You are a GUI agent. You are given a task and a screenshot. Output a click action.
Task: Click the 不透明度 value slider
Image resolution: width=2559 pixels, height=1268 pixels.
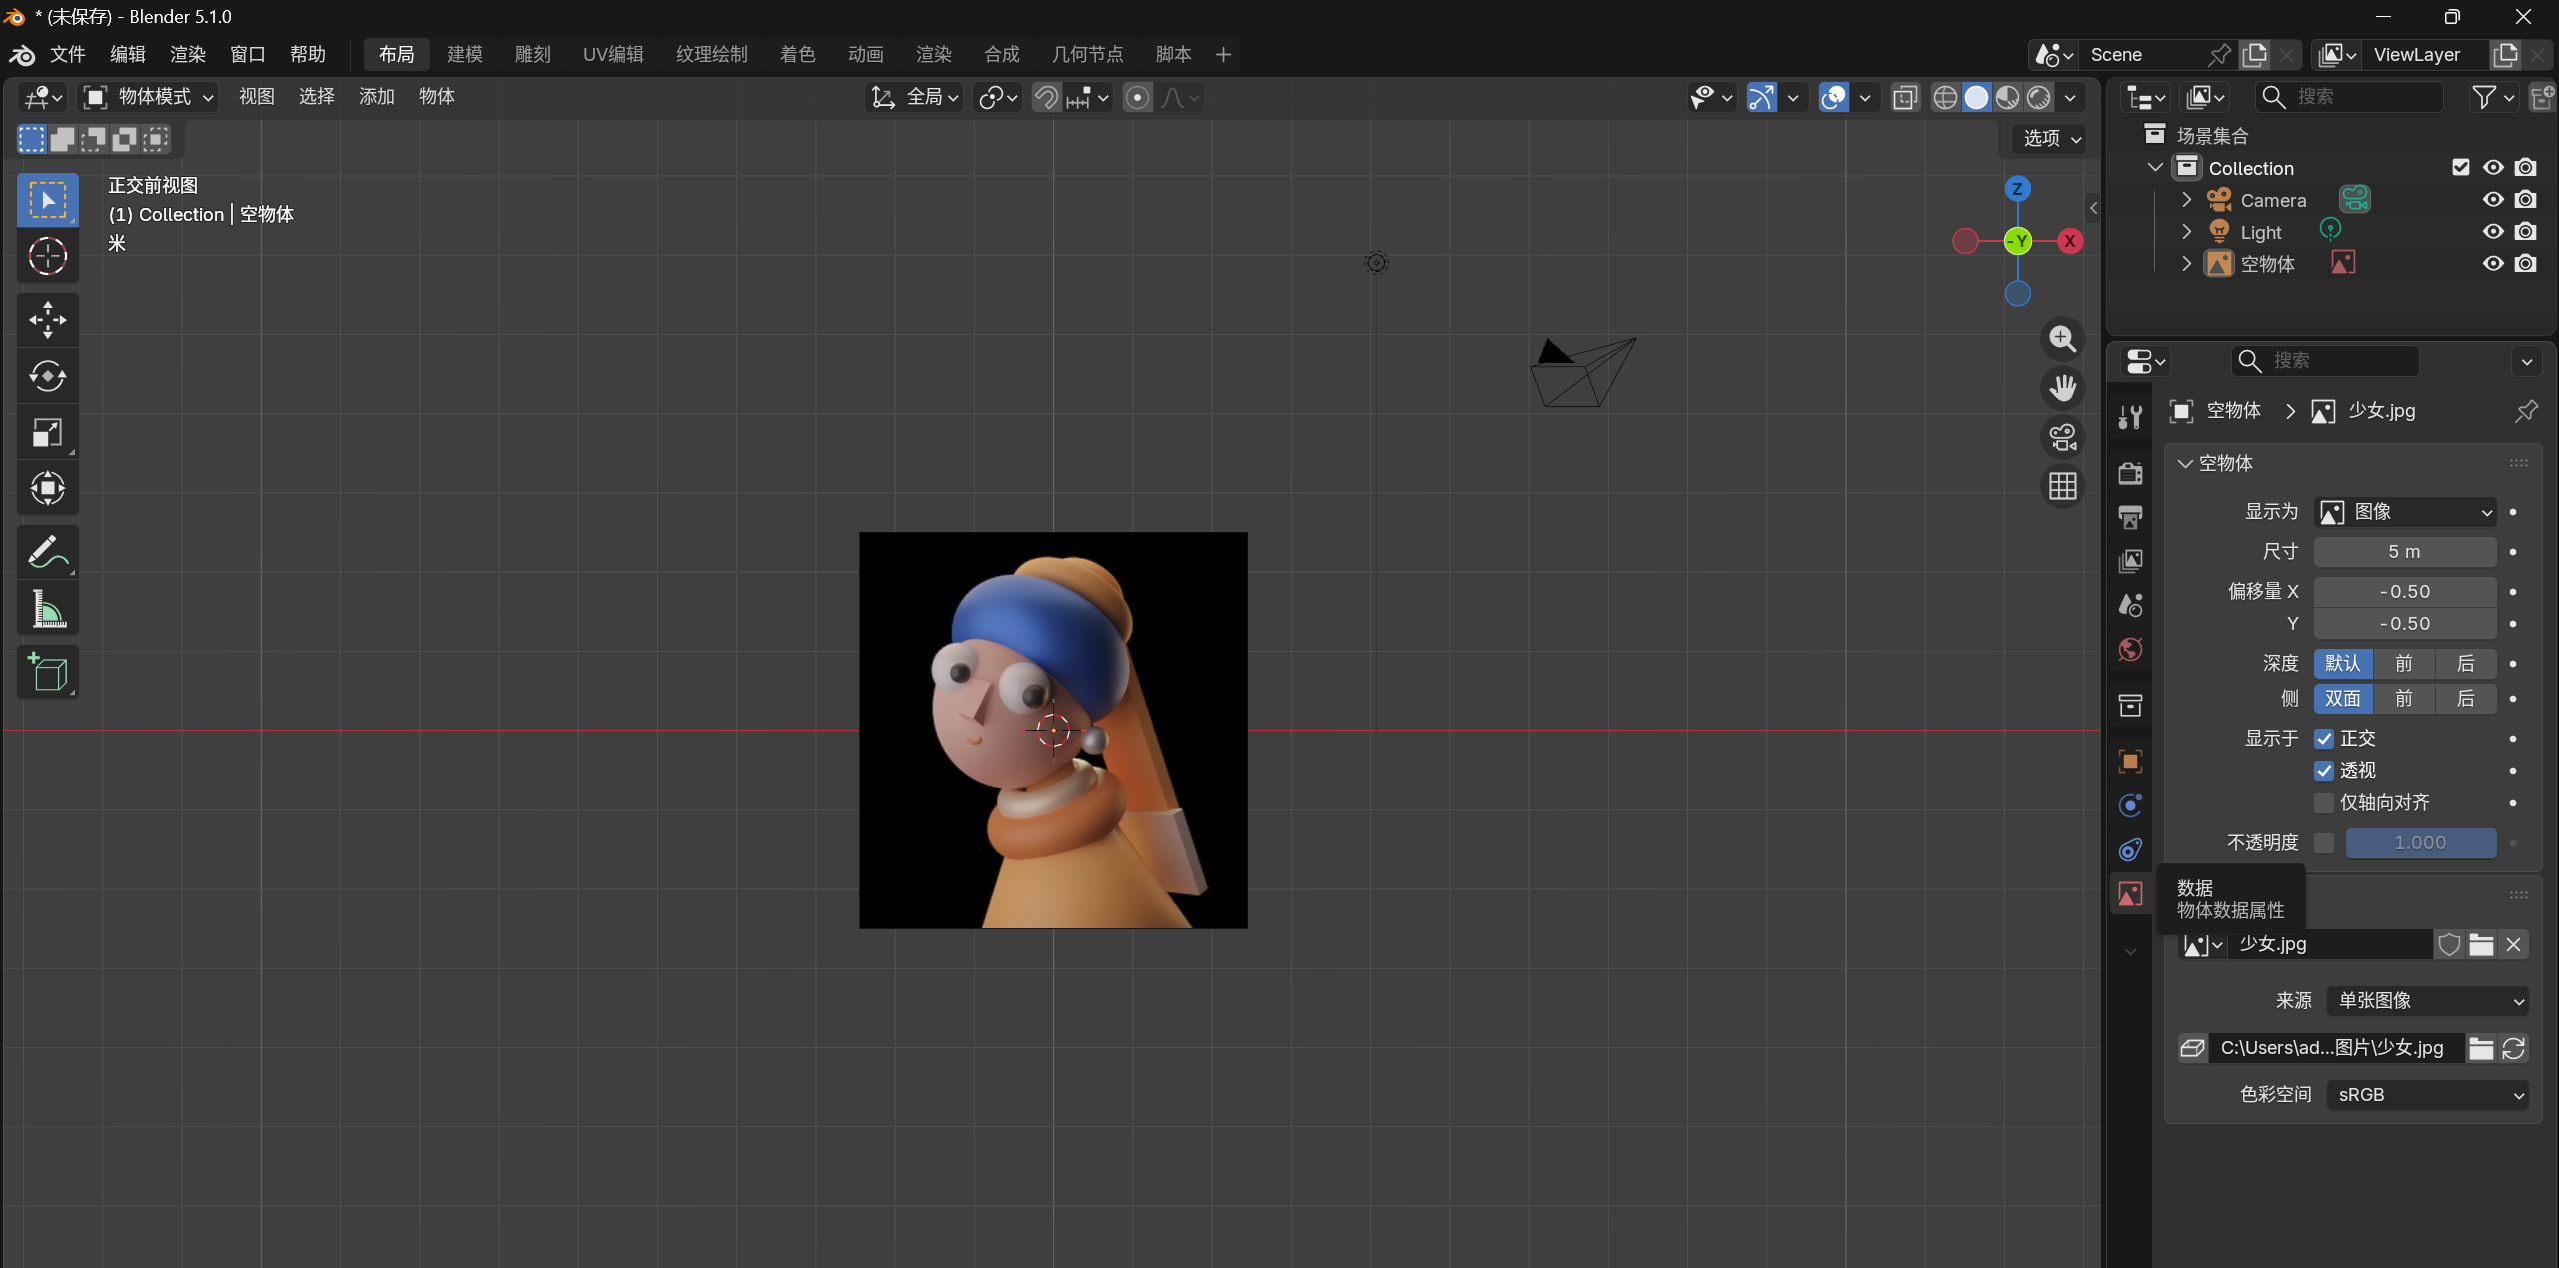(x=2420, y=843)
